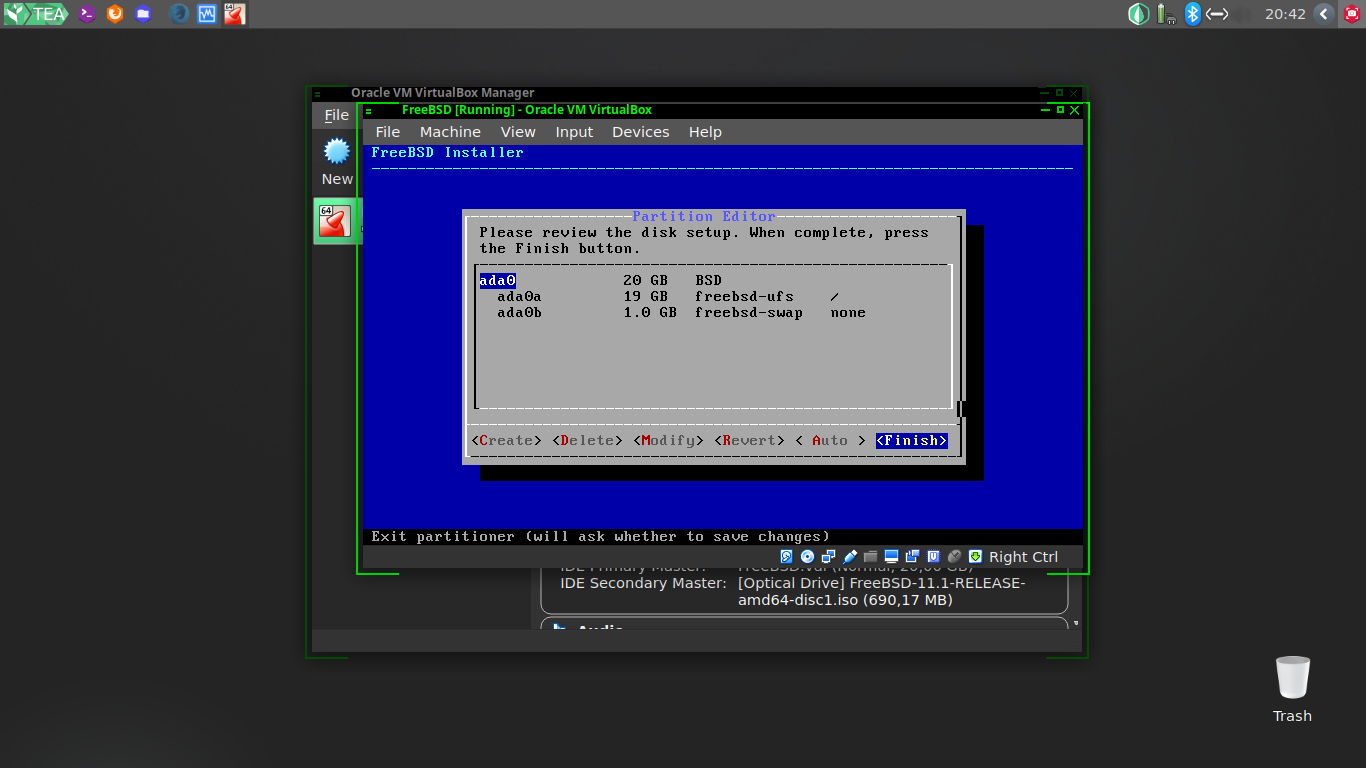Viewport: 1366px width, 768px height.
Task: Open the Input menu
Action: (x=574, y=132)
